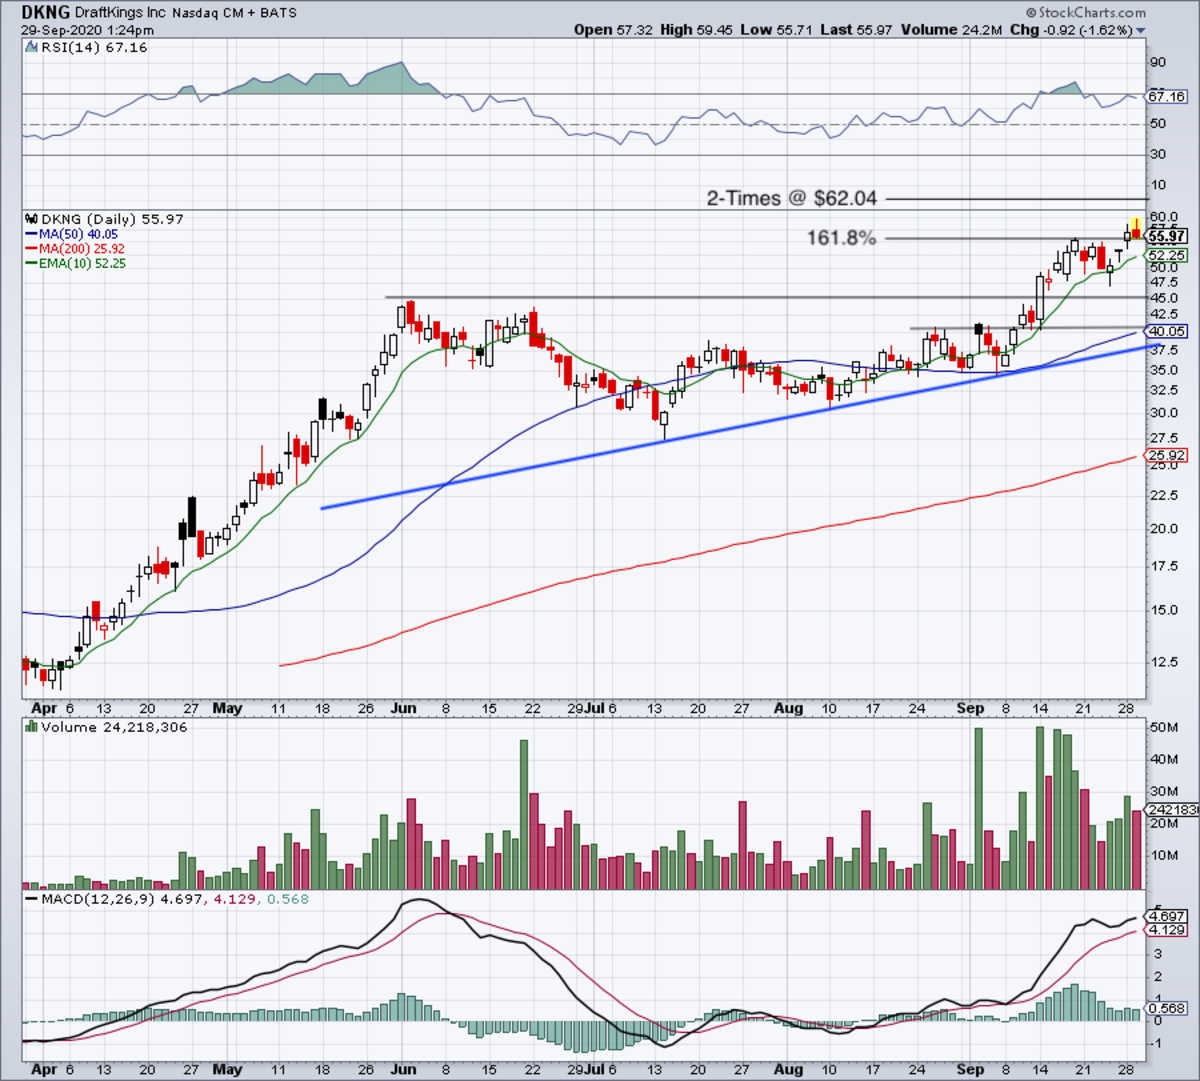Click the small icon before the RSI(14) label
Viewport: 1200px width, 1081px height.
(30, 48)
